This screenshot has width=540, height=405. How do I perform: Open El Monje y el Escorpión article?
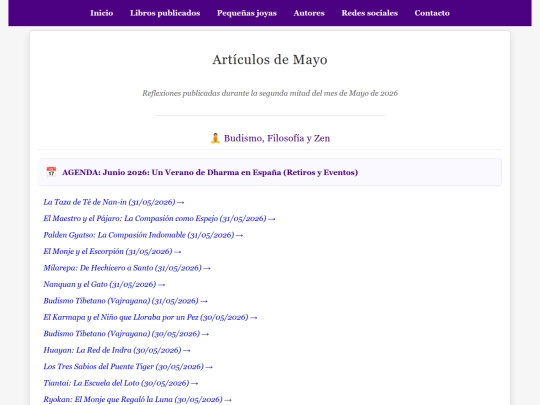click(x=112, y=251)
